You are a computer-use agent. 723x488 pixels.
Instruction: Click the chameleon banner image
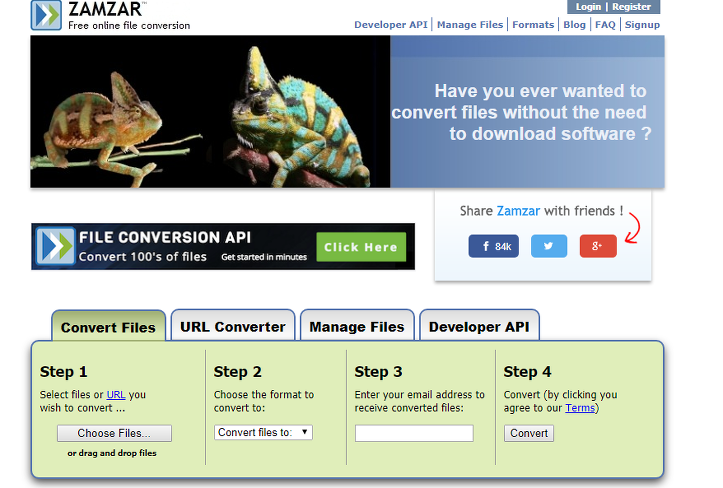(x=210, y=112)
